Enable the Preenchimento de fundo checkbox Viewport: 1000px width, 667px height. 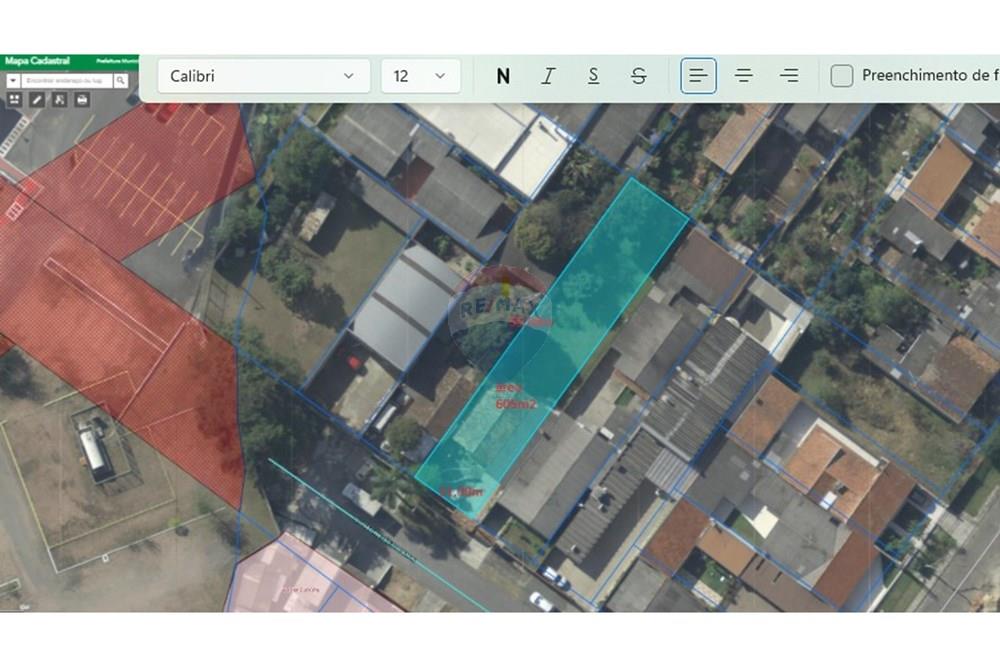(x=842, y=76)
